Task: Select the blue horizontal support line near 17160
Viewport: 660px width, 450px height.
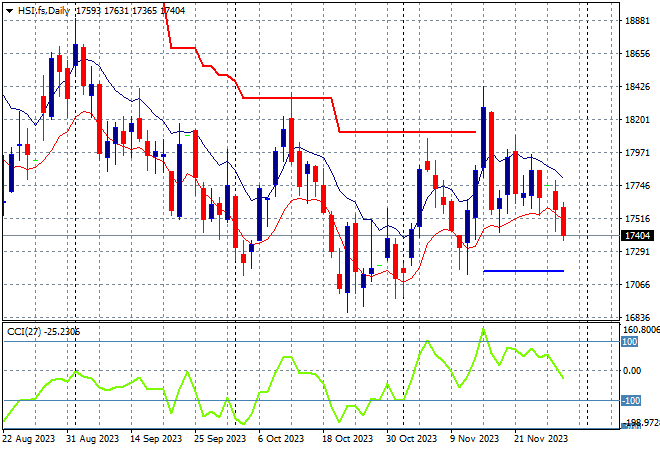Action: [524, 271]
